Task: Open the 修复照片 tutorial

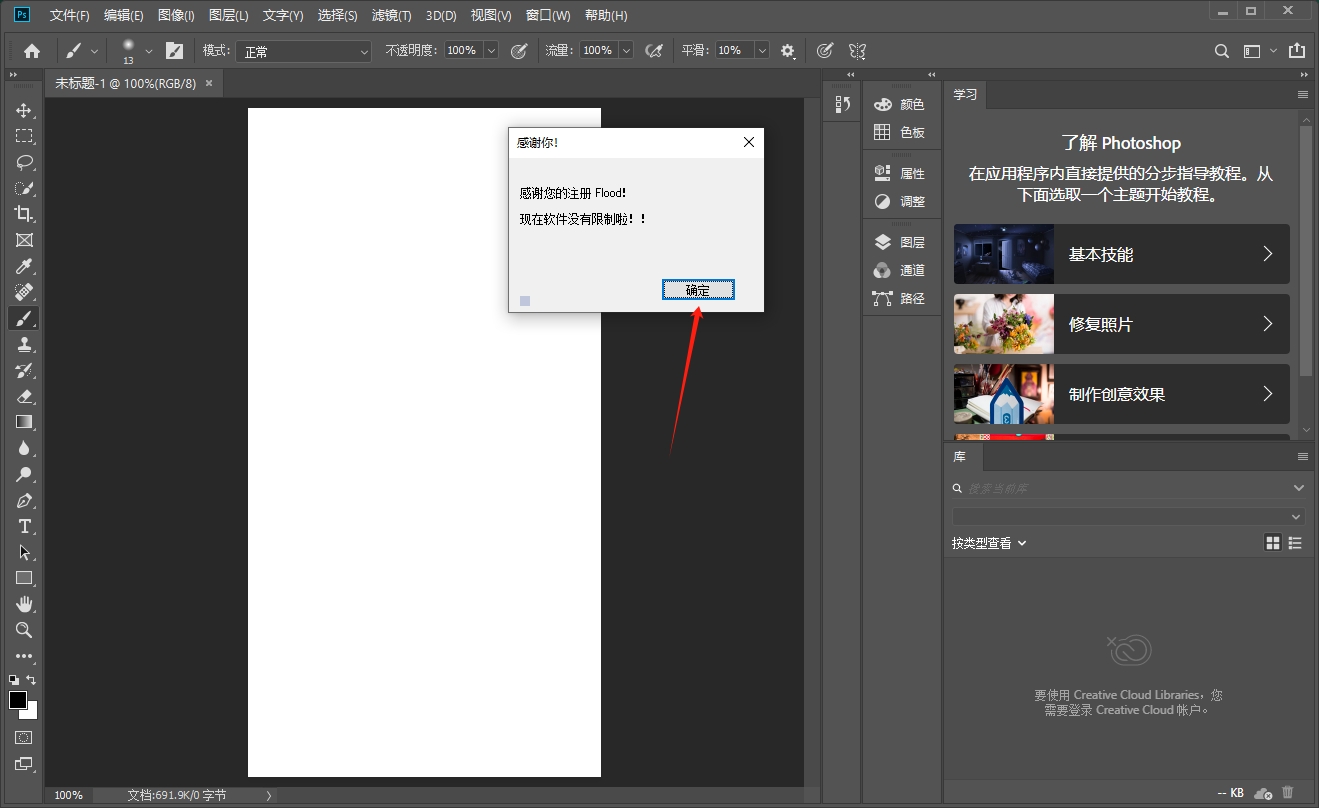Action: click(x=1121, y=324)
